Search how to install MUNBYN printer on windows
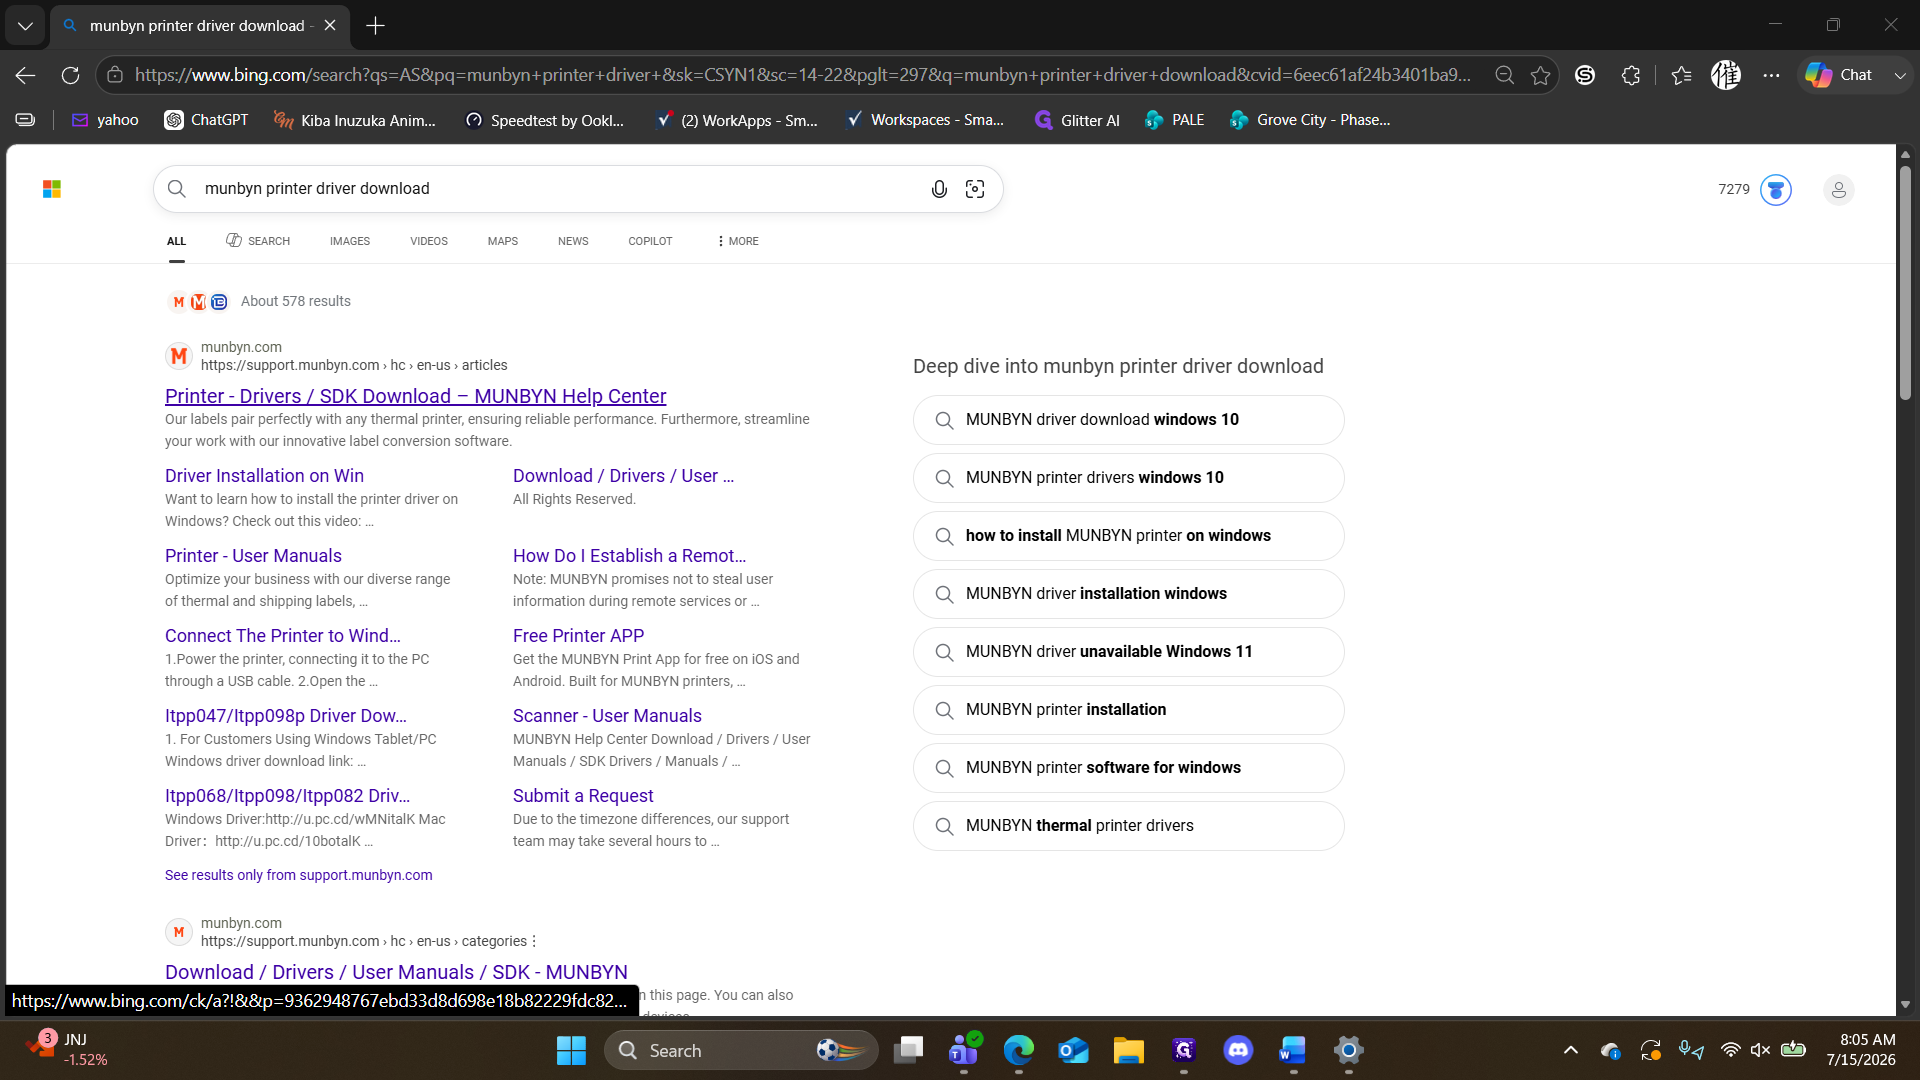Viewport: 1920px width, 1080px height. pos(1128,536)
